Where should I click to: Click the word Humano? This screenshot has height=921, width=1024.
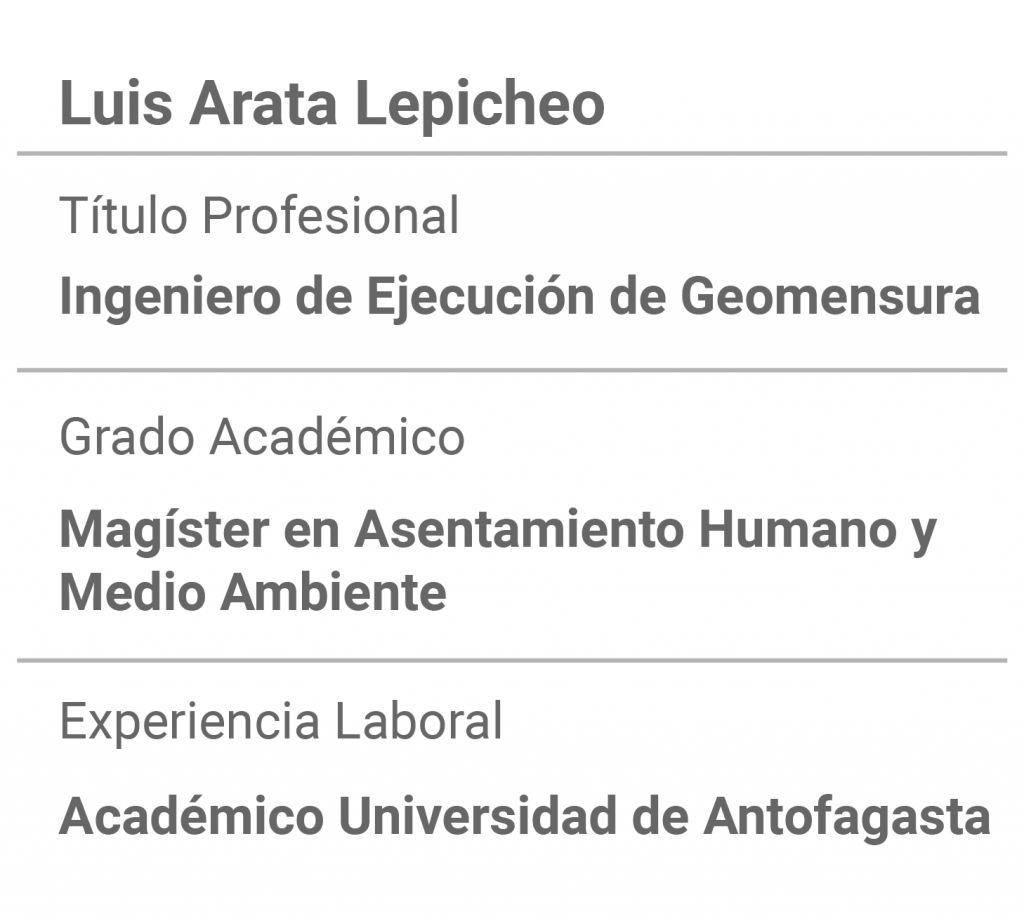pyautogui.click(x=798, y=529)
